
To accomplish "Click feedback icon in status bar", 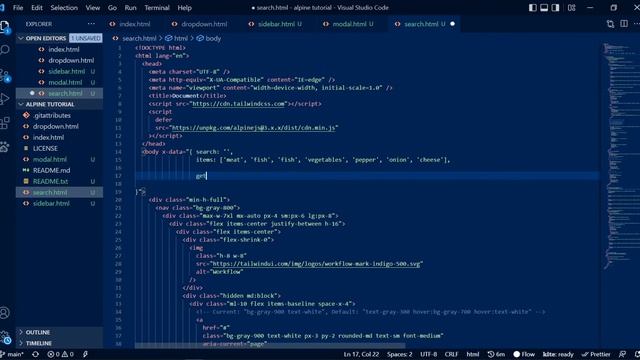I will tap(622, 354).
